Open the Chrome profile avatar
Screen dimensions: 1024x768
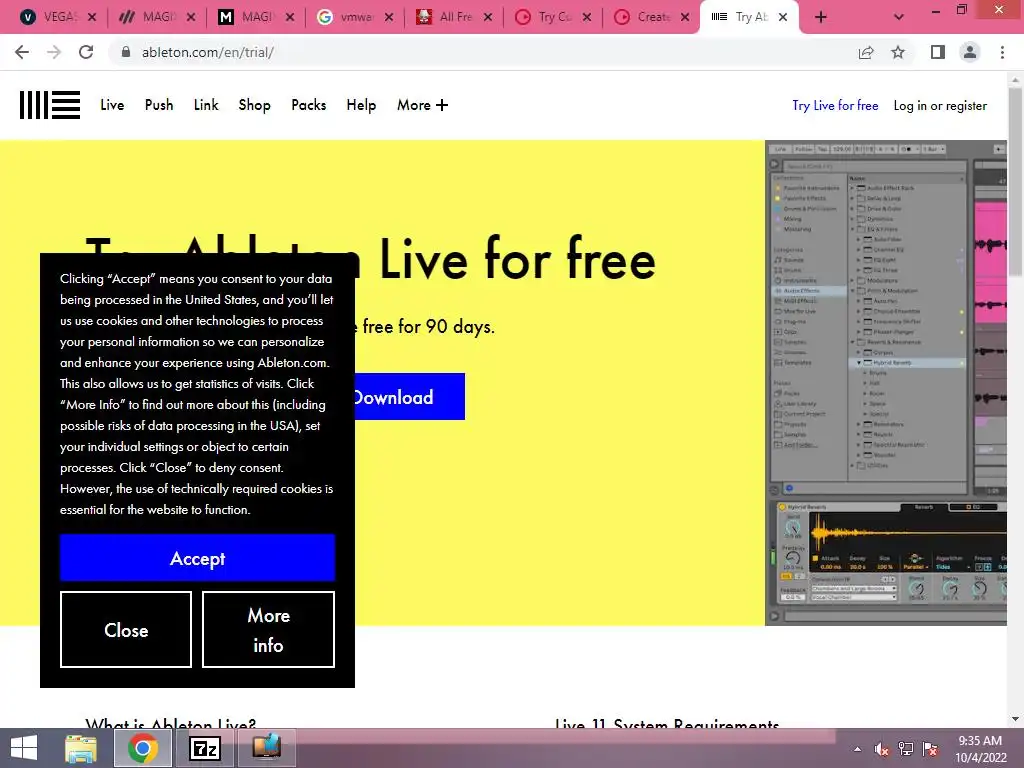[970, 52]
